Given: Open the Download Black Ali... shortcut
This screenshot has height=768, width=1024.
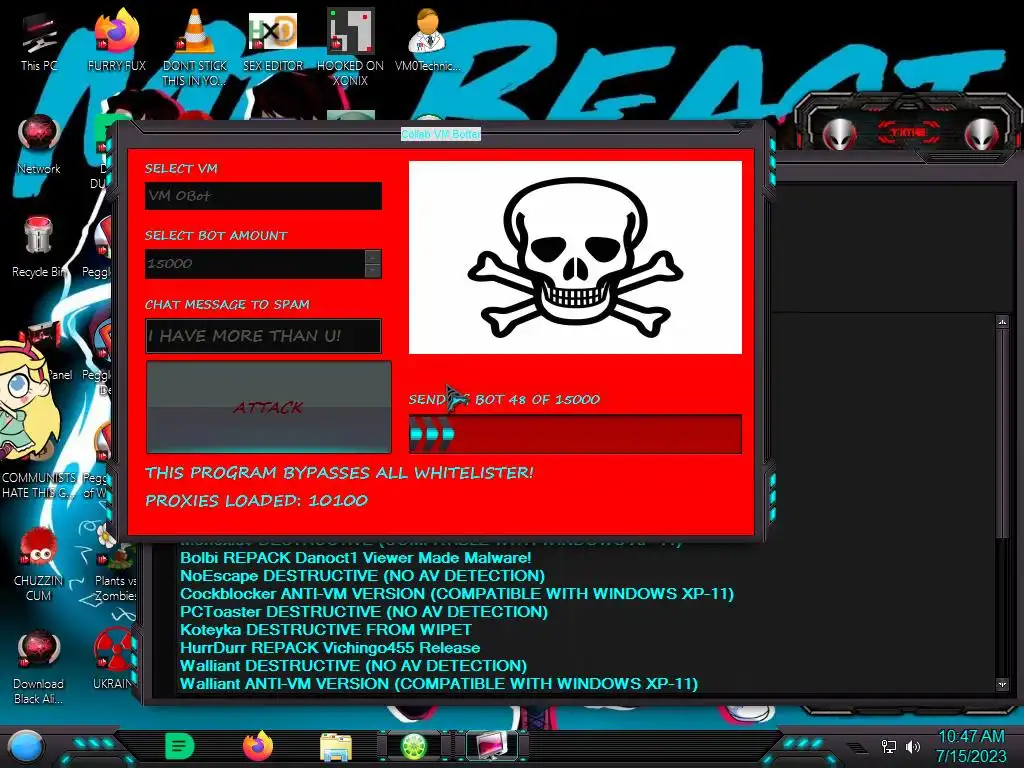Looking at the screenshot, I should 39,667.
